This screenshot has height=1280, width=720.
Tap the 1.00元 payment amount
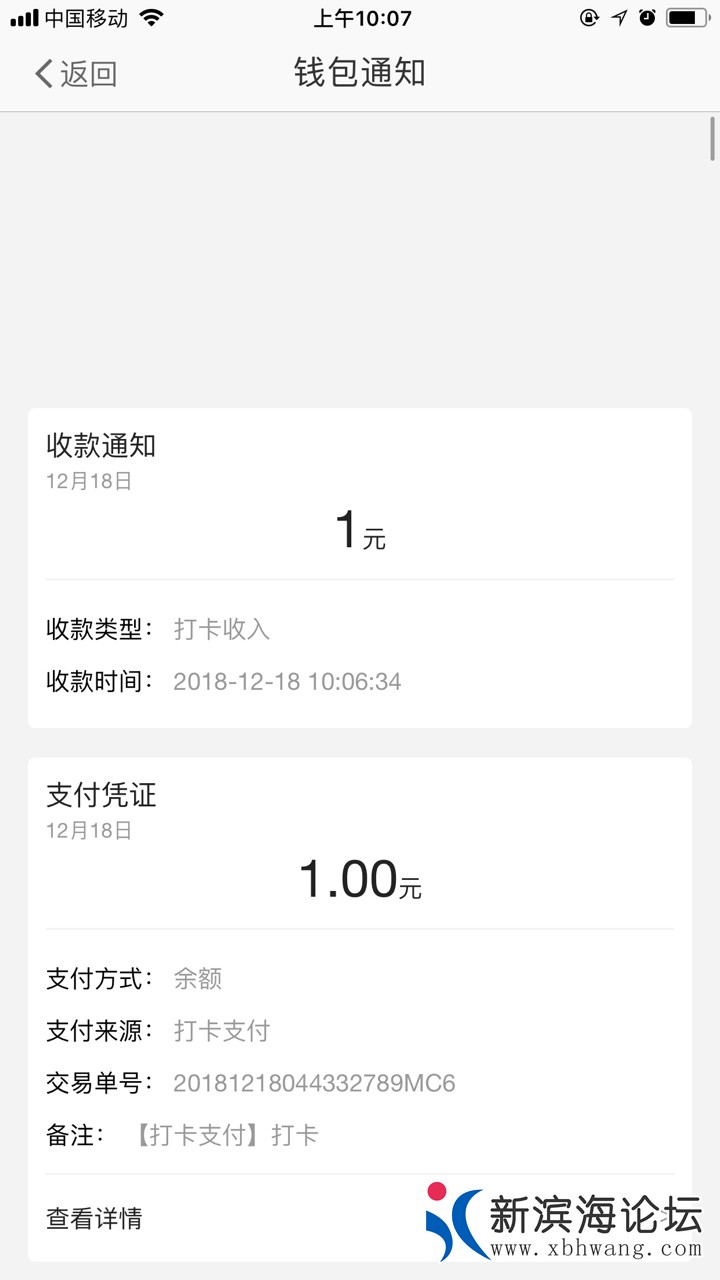360,880
